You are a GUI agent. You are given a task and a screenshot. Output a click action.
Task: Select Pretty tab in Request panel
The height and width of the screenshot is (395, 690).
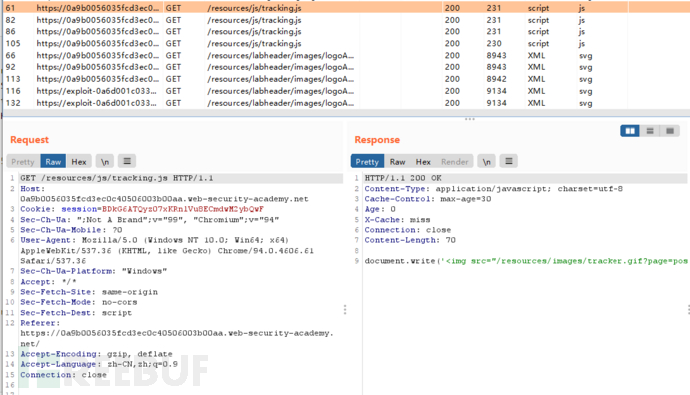pos(23,161)
